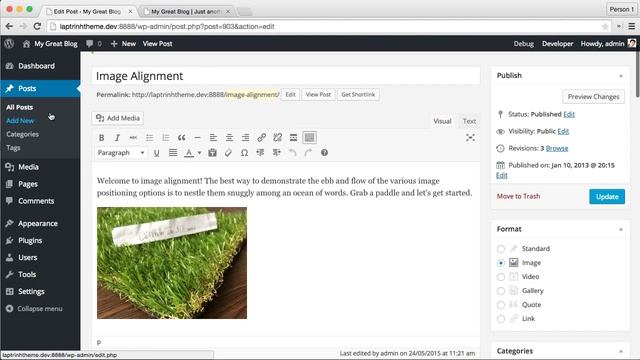
Task: Click Preview Changes button
Action: pos(593,97)
